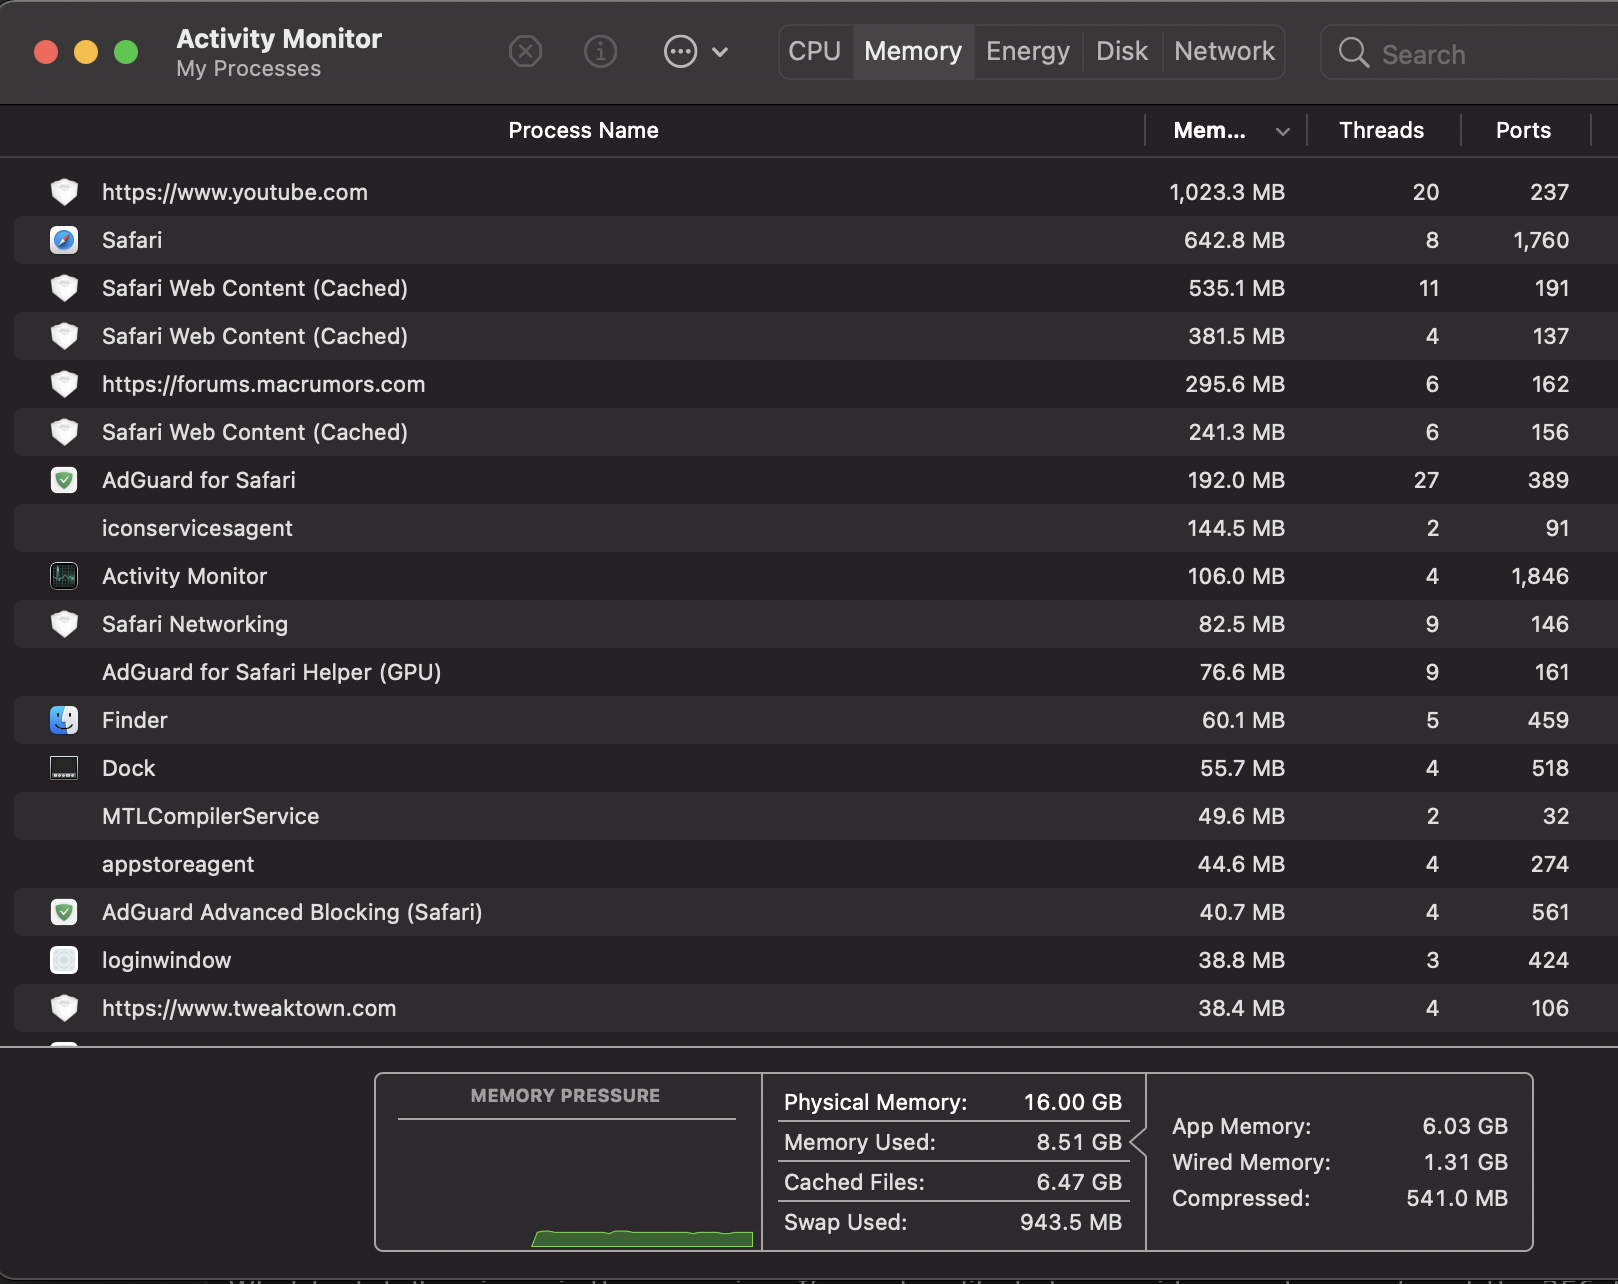The height and width of the screenshot is (1284, 1618).
Task: Switch to the Disk tab
Action: [1122, 51]
